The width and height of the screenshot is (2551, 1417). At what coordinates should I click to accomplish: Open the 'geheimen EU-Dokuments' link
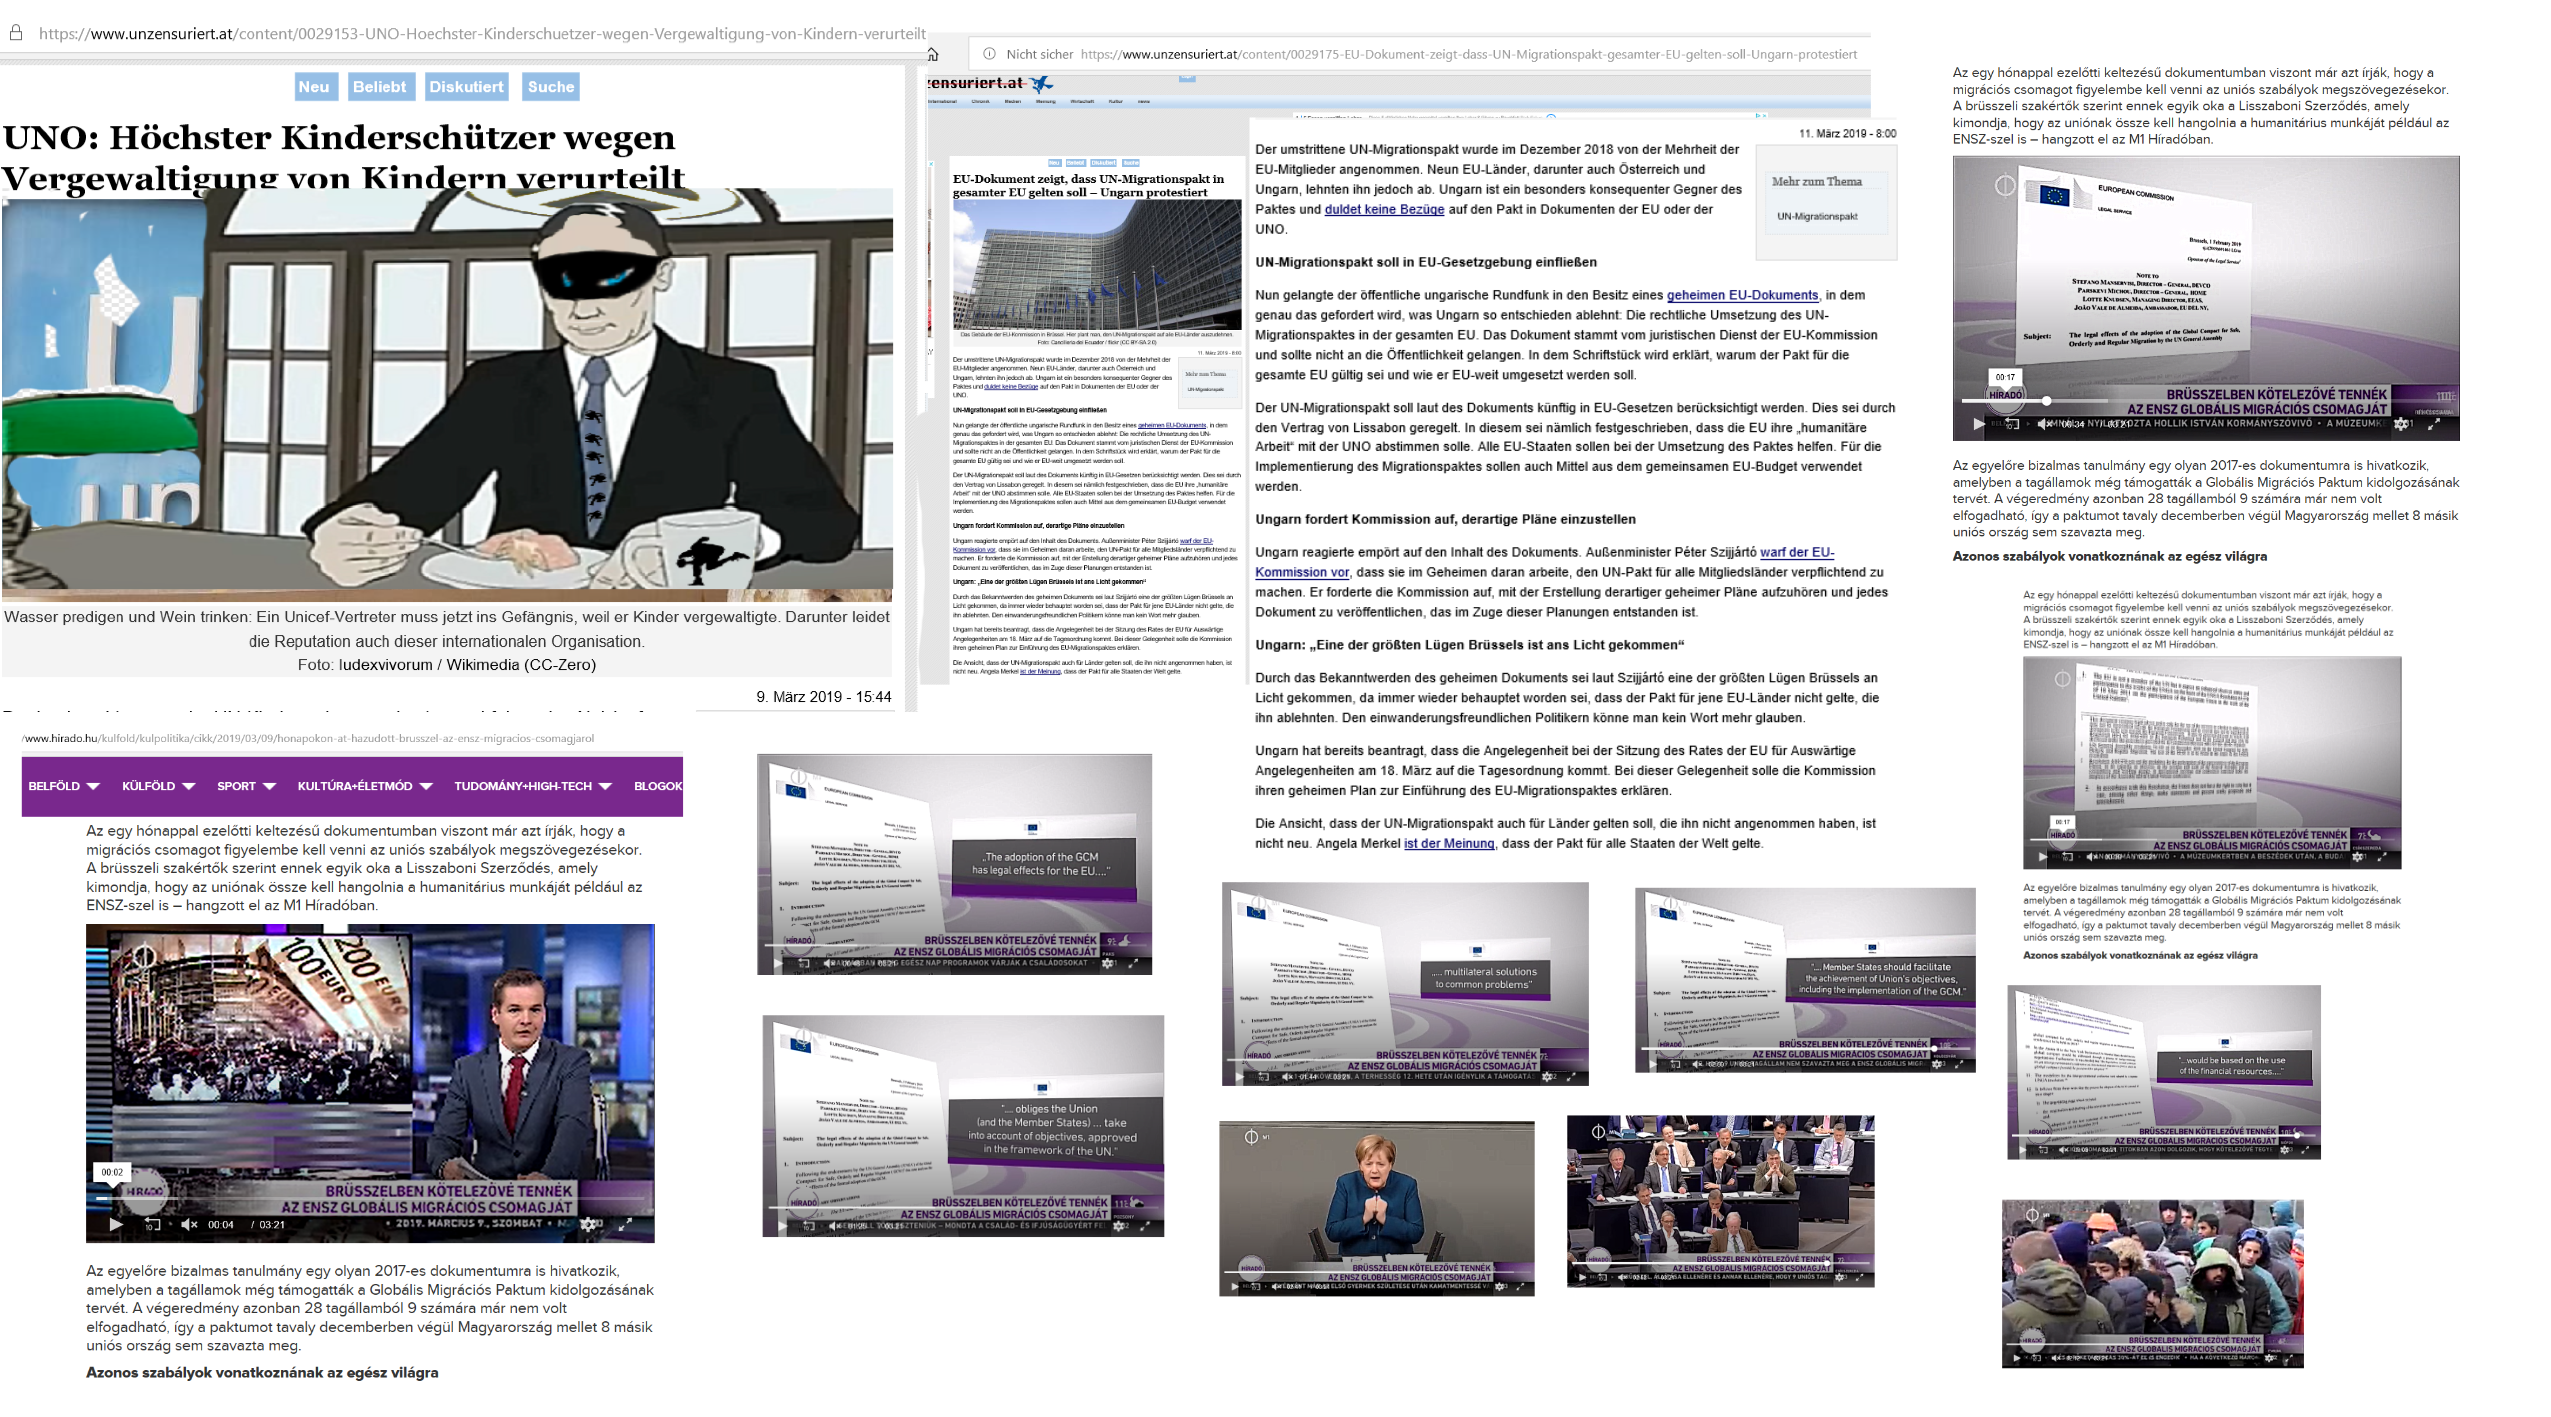point(1742,295)
